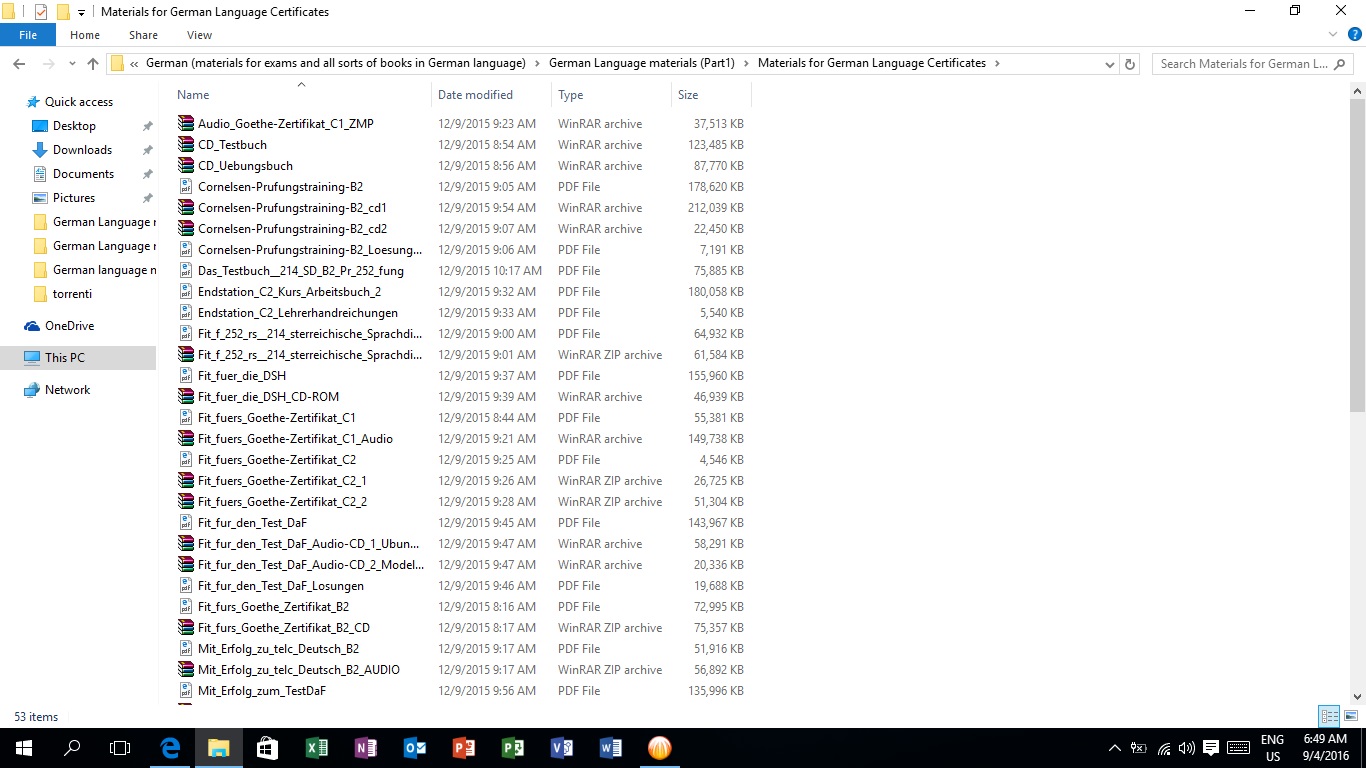This screenshot has height=768, width=1366.
Task: Select Fit_fuers_Goethe-Zertifikat_C2_2 file
Action: pyautogui.click(x=282, y=502)
